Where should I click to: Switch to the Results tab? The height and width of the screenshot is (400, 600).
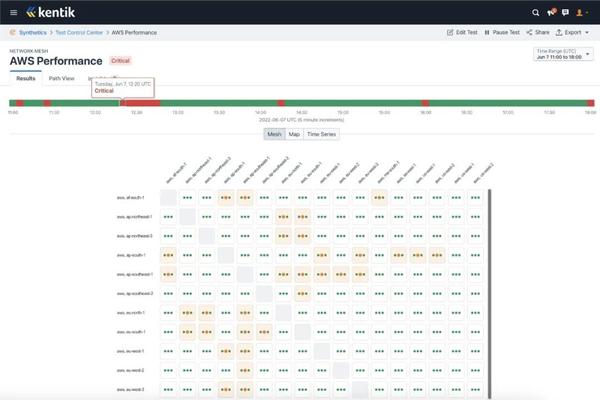click(26, 78)
